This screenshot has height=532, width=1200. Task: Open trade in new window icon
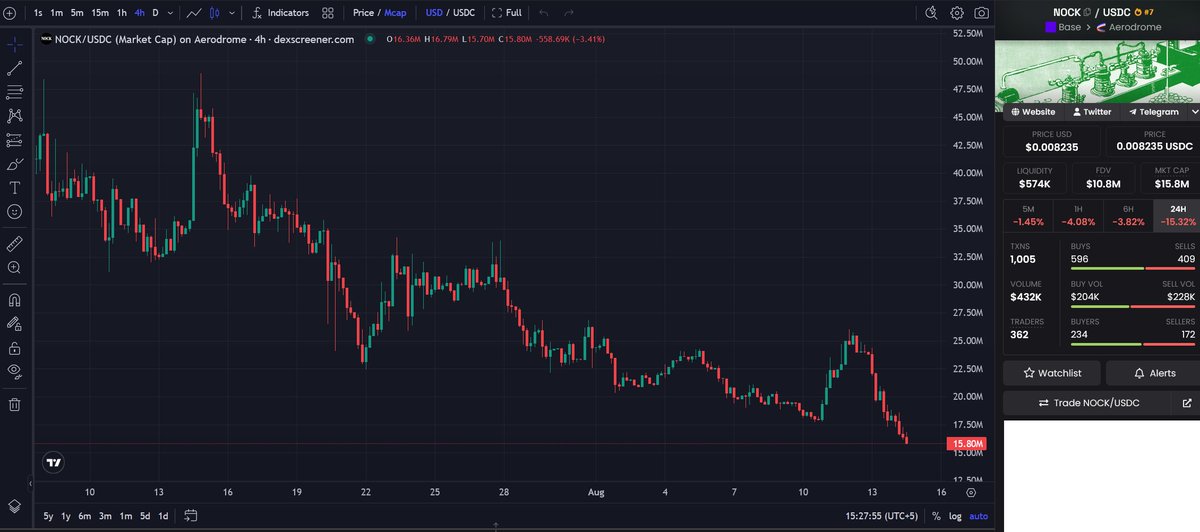click(x=1187, y=403)
